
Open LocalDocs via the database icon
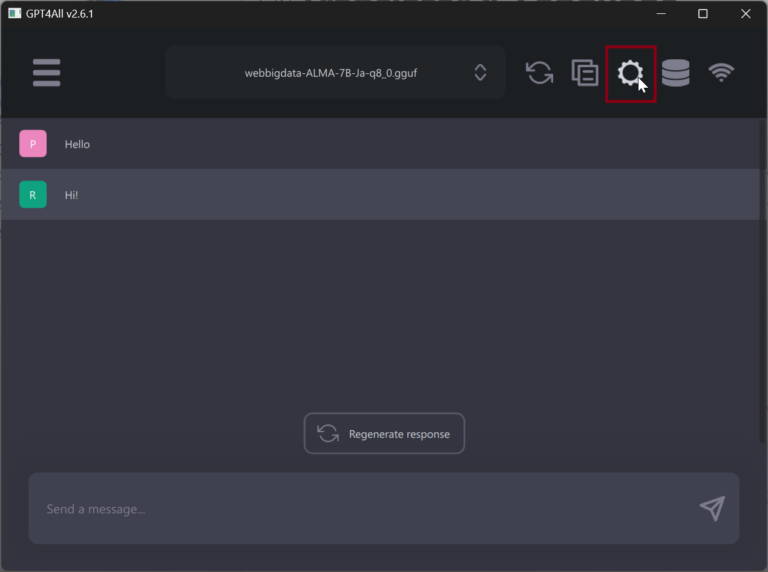[676, 73]
